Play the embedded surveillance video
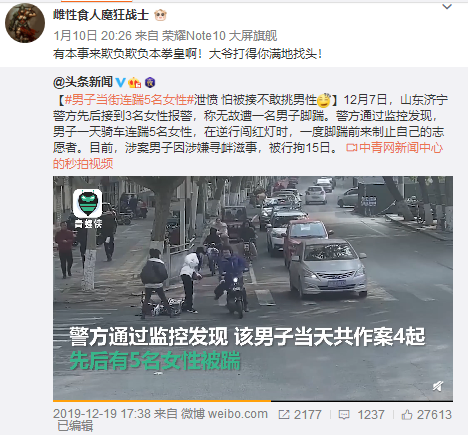Viewport: 468px width, 435px height. pyautogui.click(x=253, y=288)
